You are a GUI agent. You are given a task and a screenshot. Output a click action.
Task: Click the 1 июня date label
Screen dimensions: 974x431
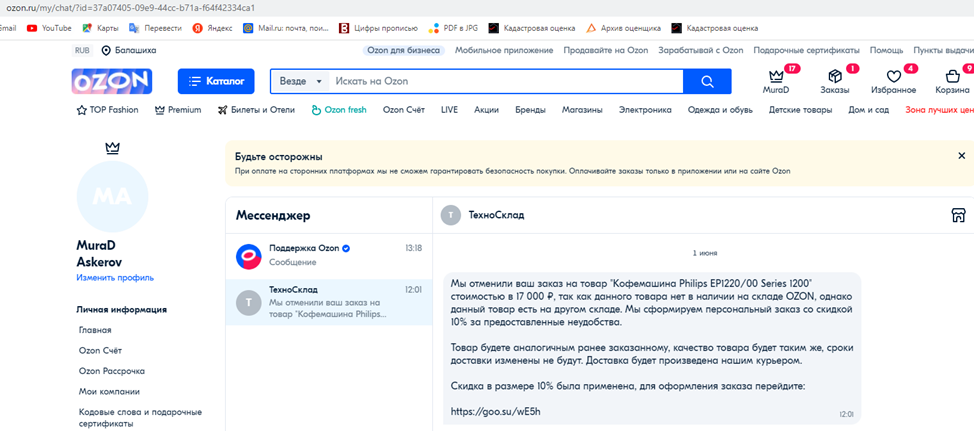(x=705, y=253)
